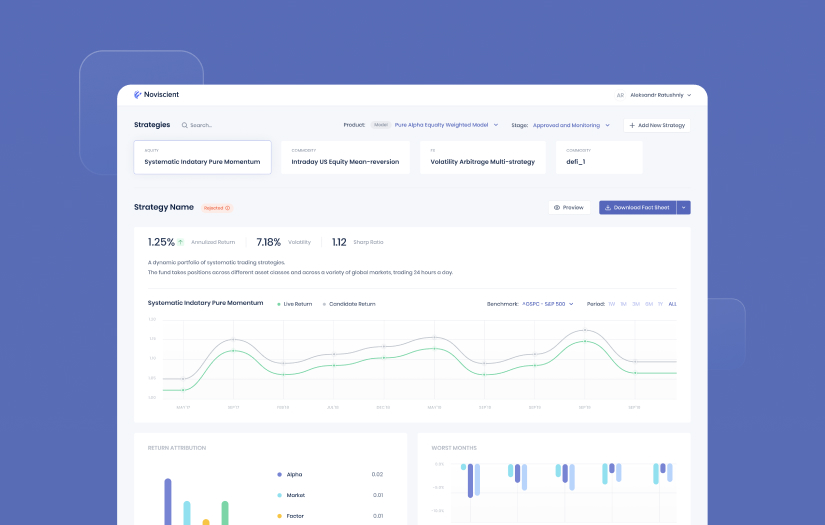This screenshot has height=525, width=825.
Task: Click the Noviscient logo icon
Action: [137, 95]
